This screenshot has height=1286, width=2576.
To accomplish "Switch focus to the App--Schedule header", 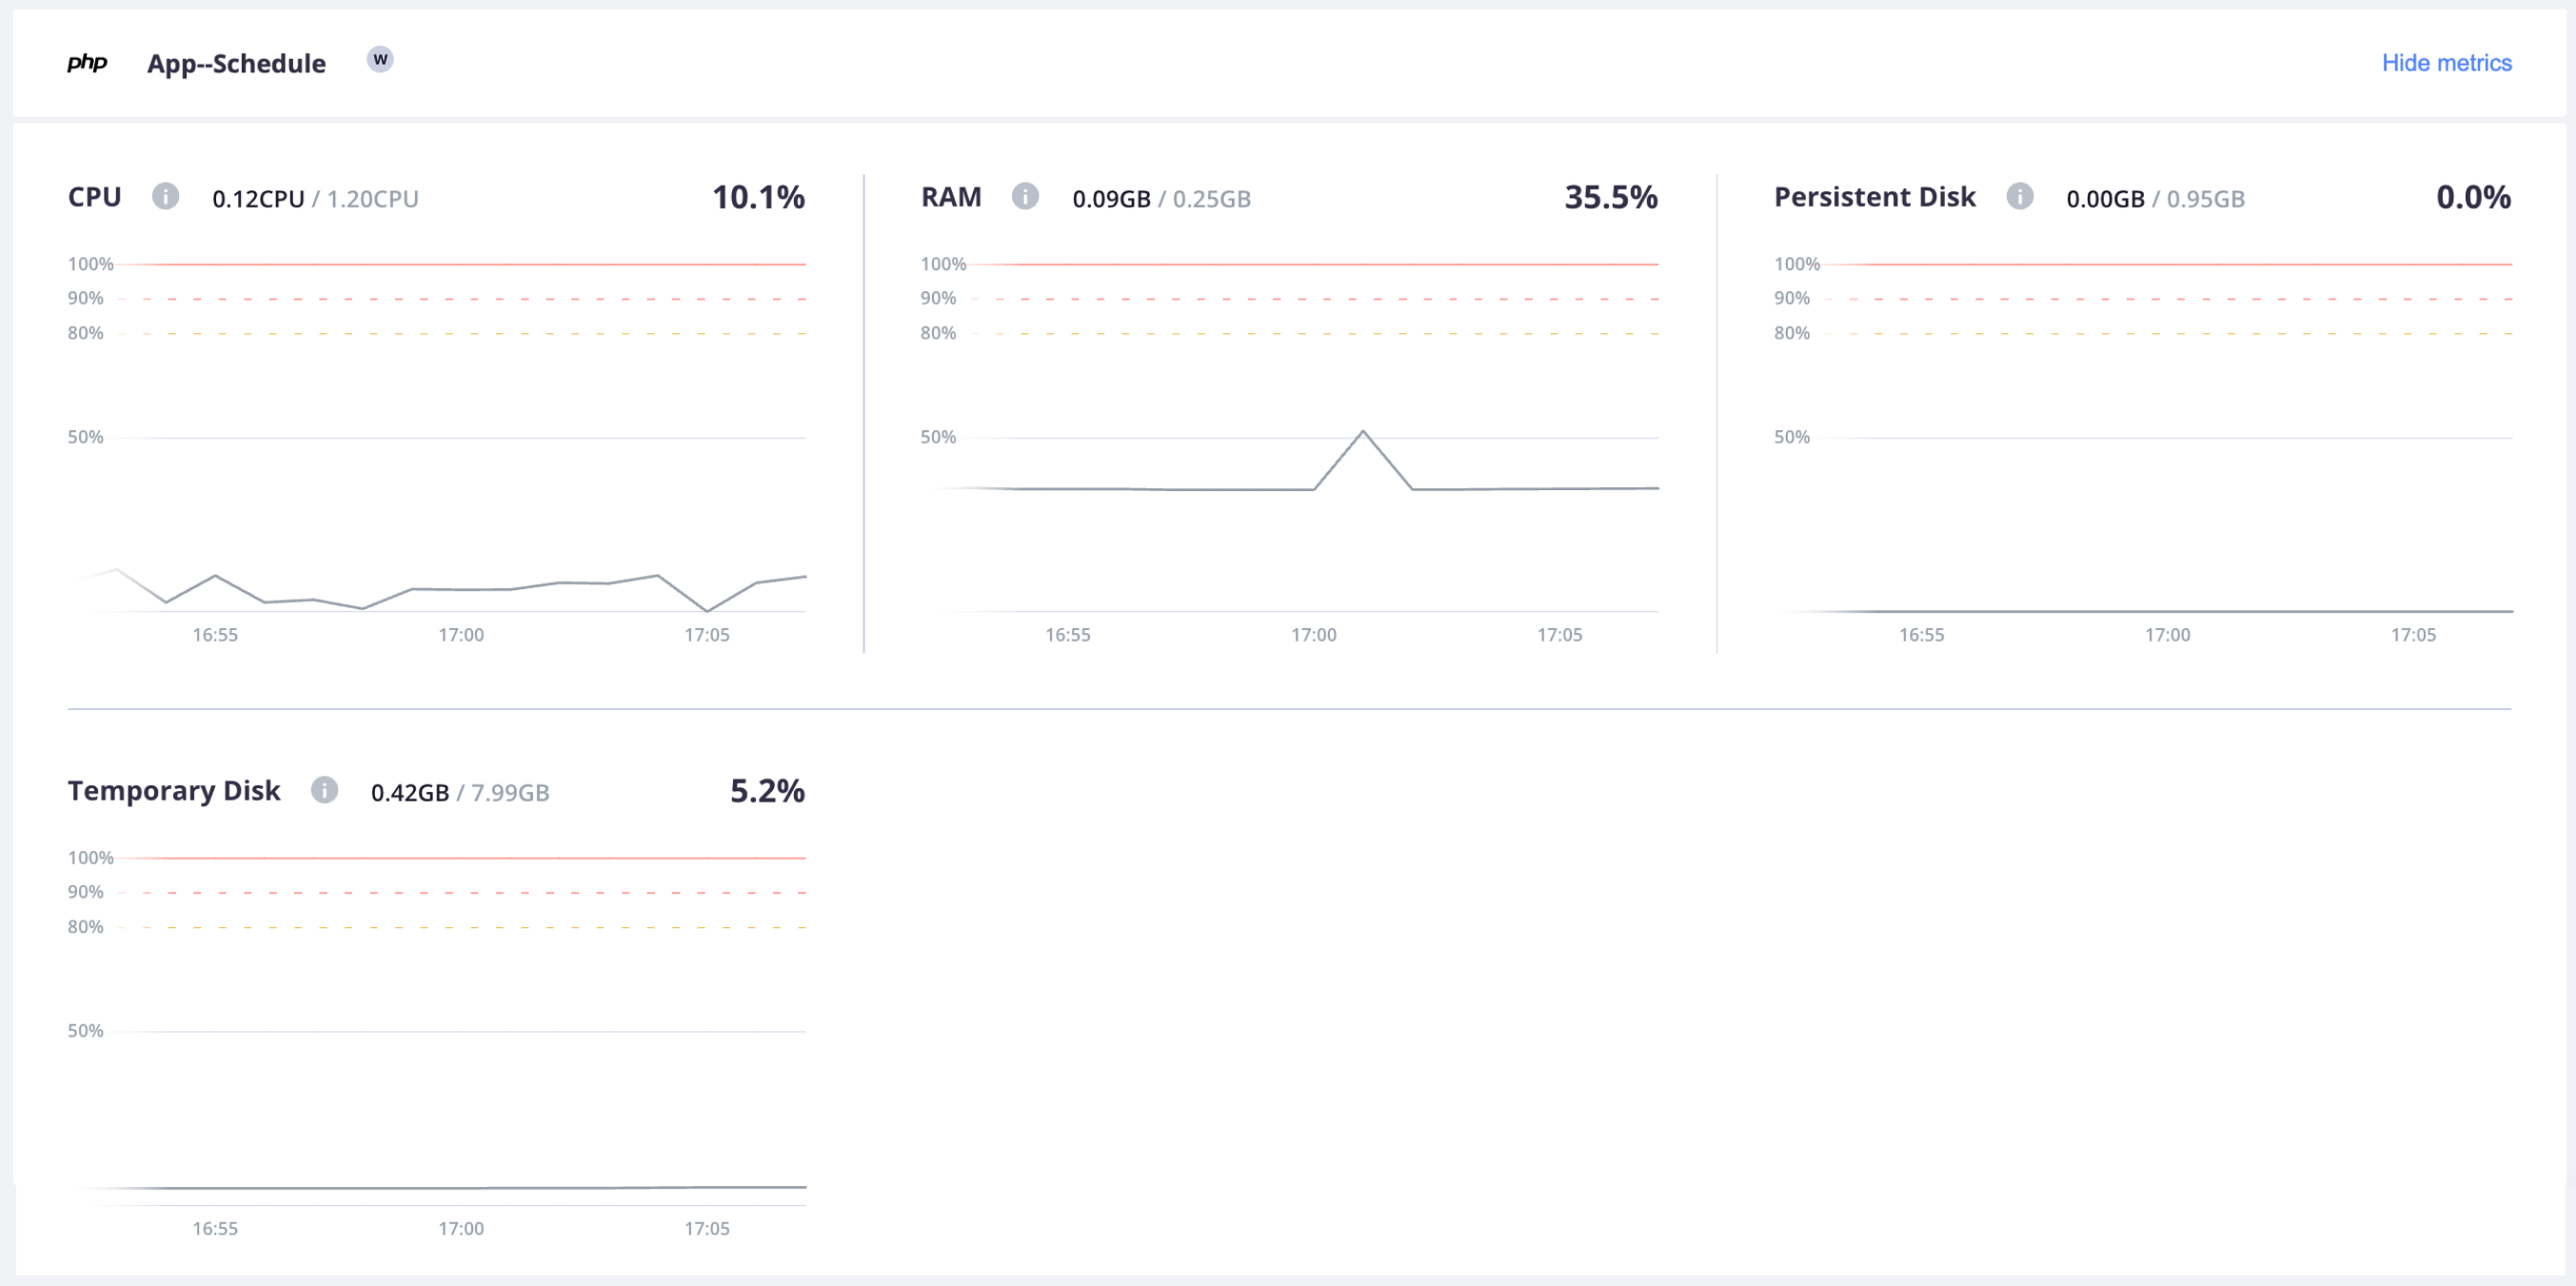I will point(237,62).
